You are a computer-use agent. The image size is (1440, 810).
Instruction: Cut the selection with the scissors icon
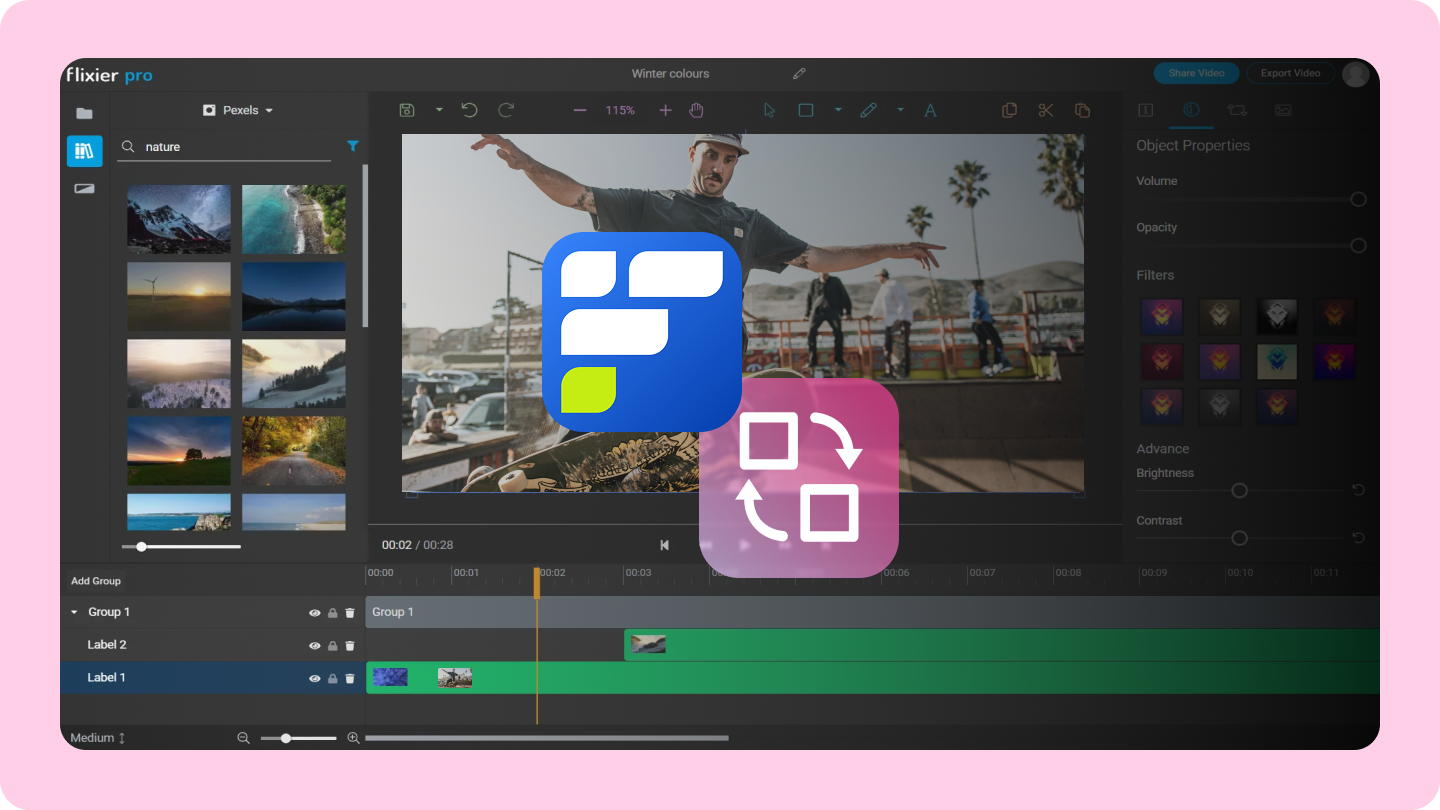(1045, 110)
